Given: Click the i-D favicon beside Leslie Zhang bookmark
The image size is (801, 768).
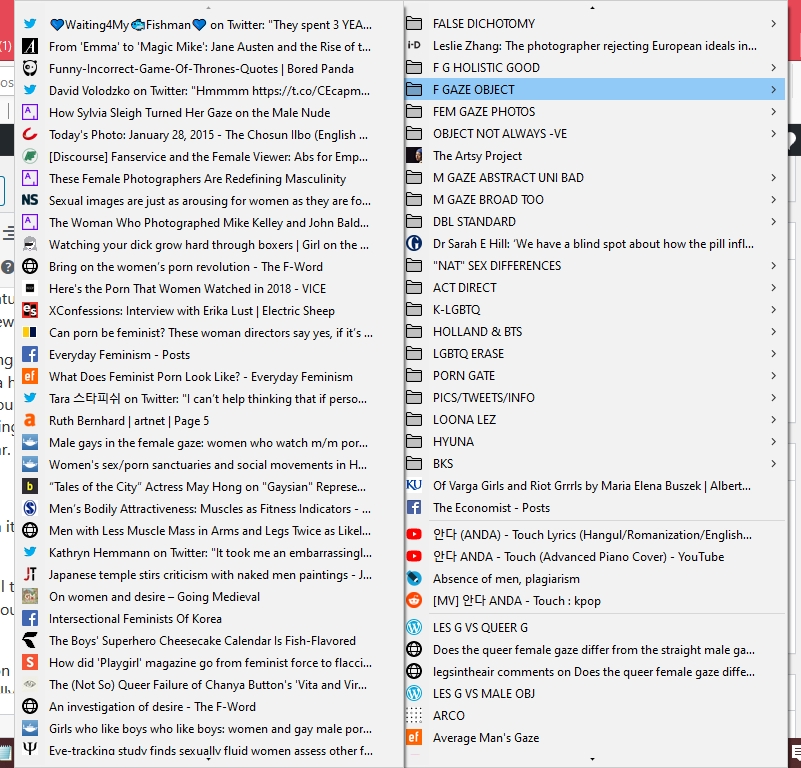Looking at the screenshot, I should click(x=414, y=46).
